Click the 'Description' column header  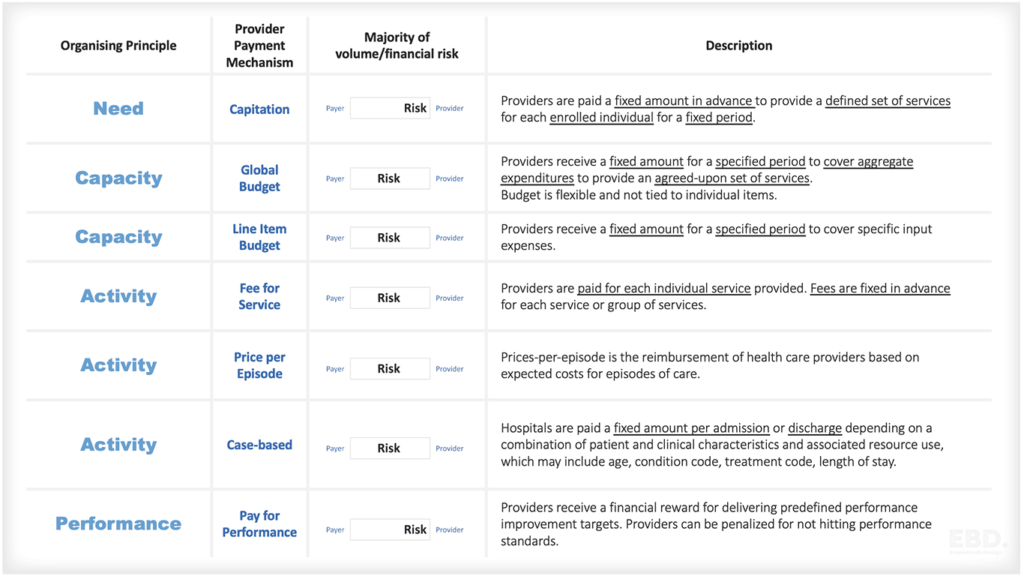pos(739,45)
